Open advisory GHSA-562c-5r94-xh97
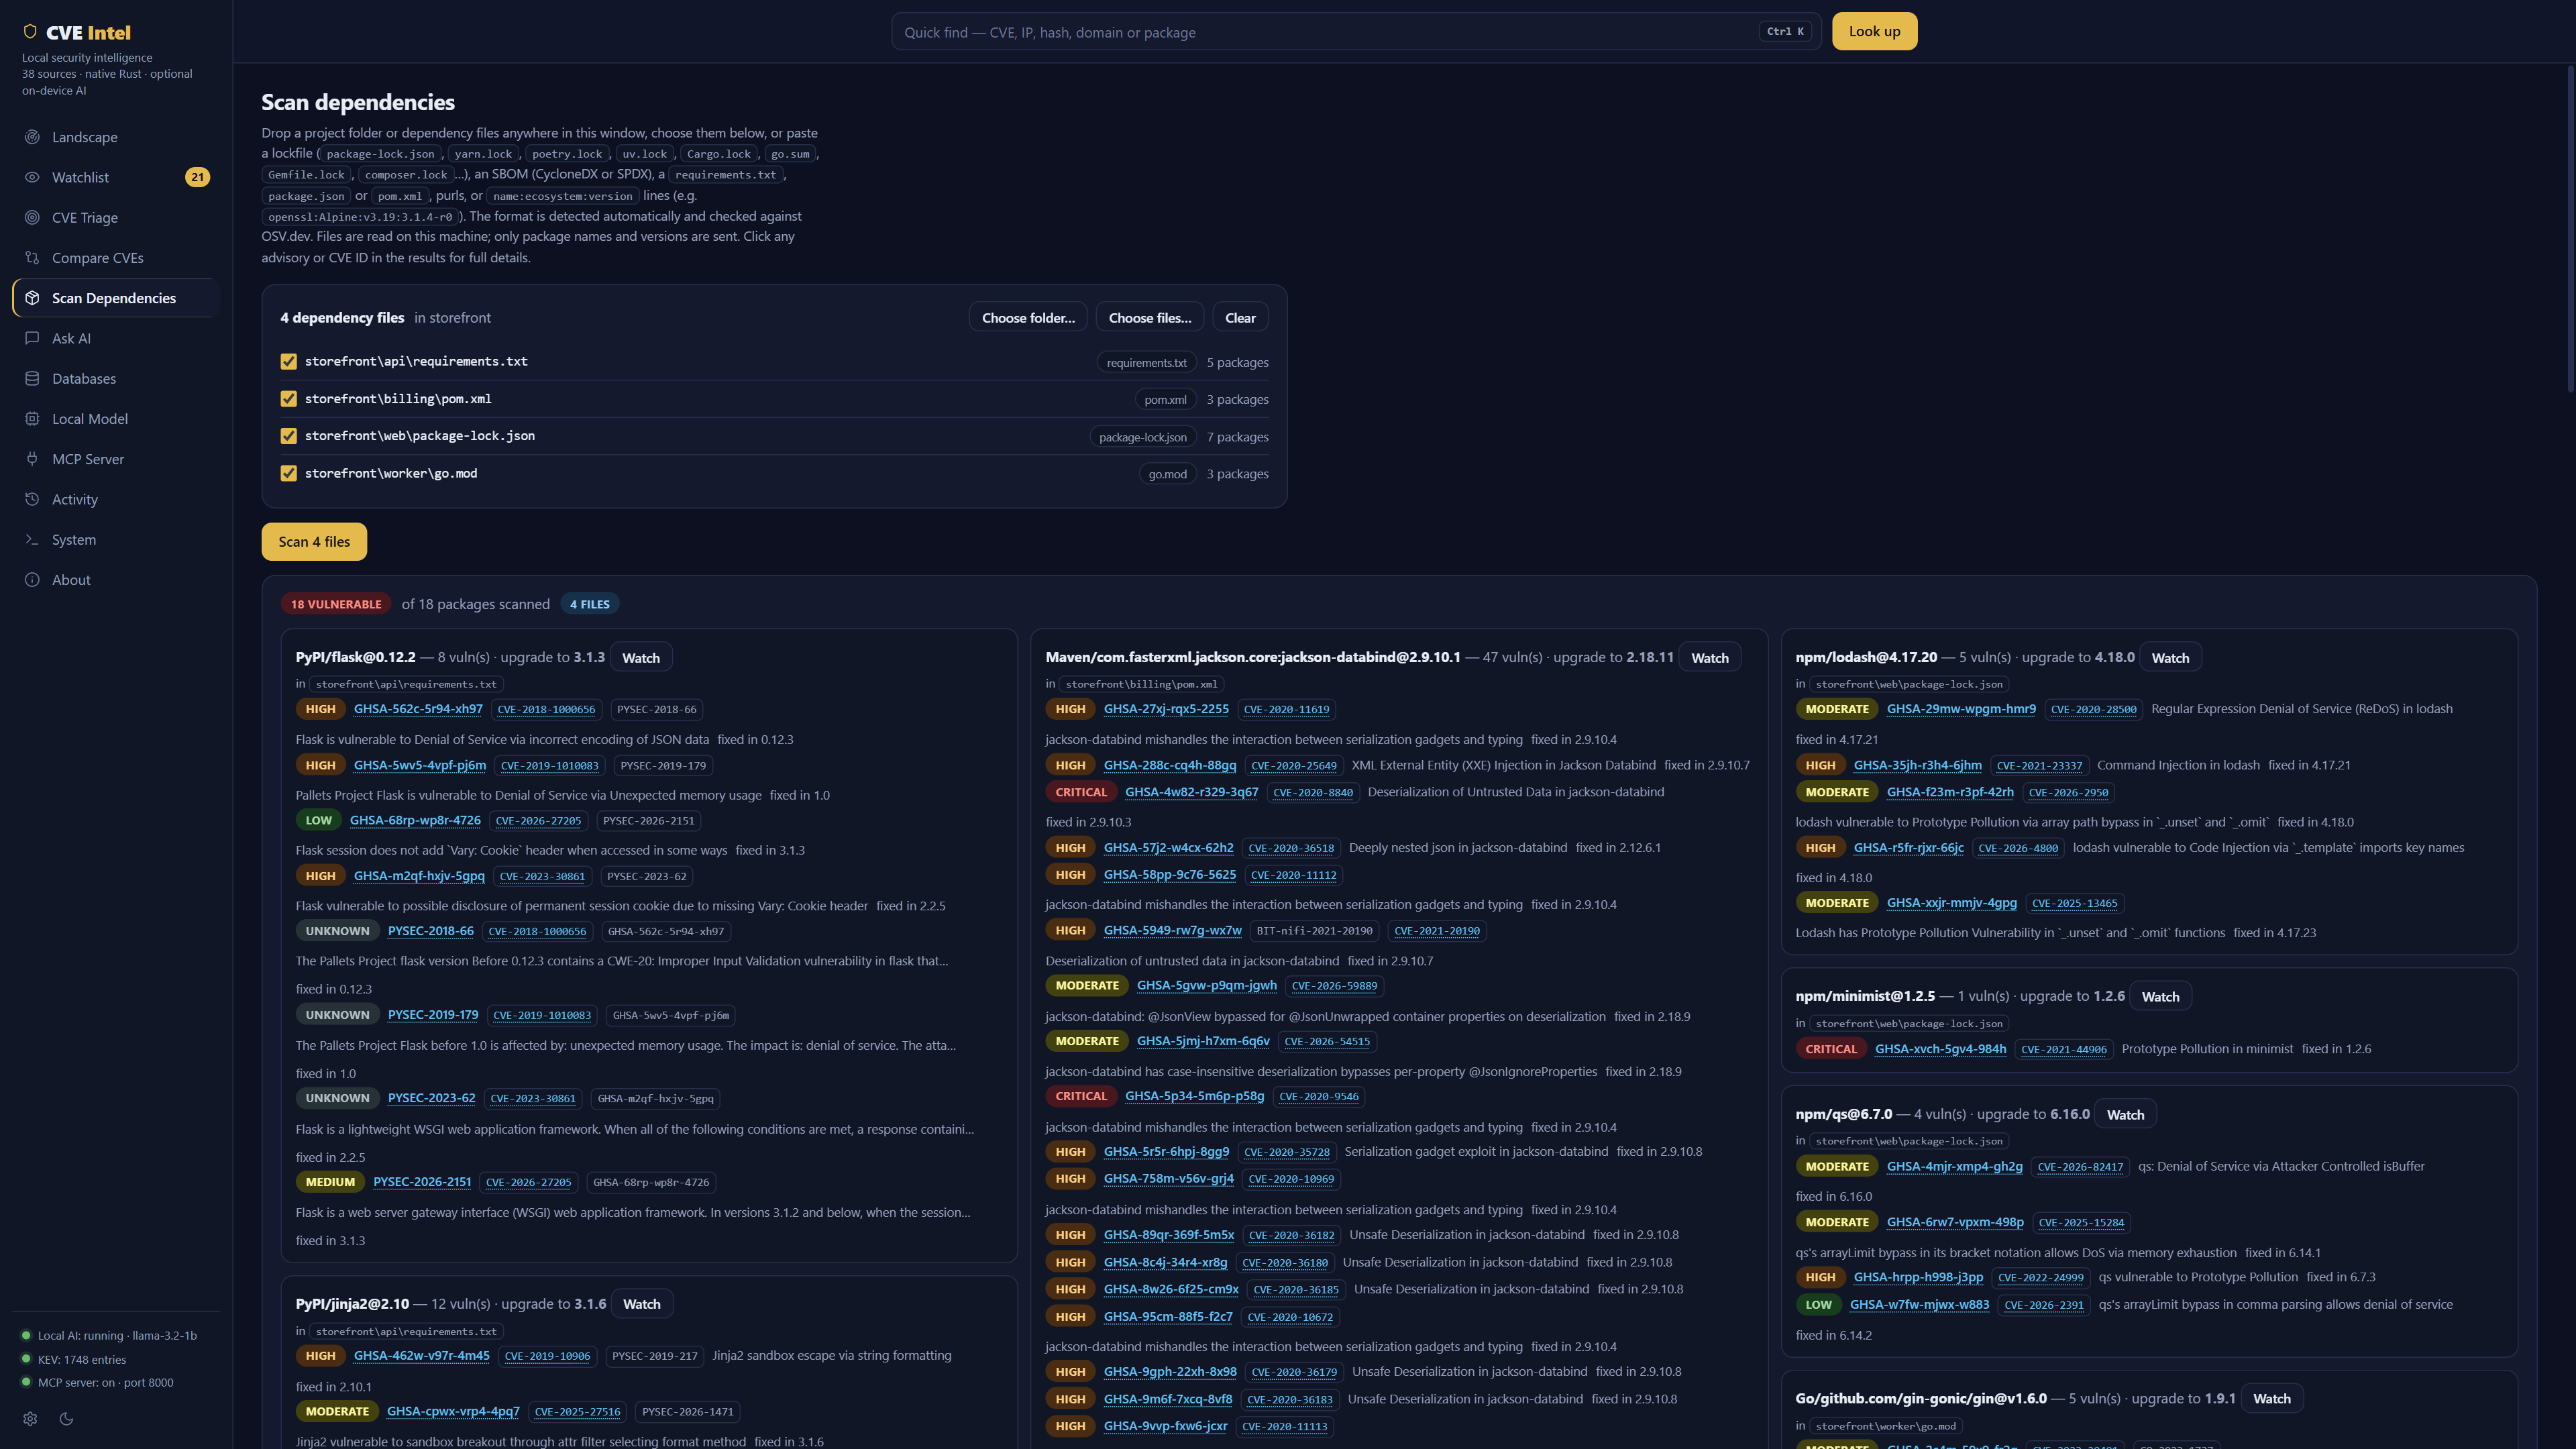Screen dimensions: 2576x1449 coord(418,709)
